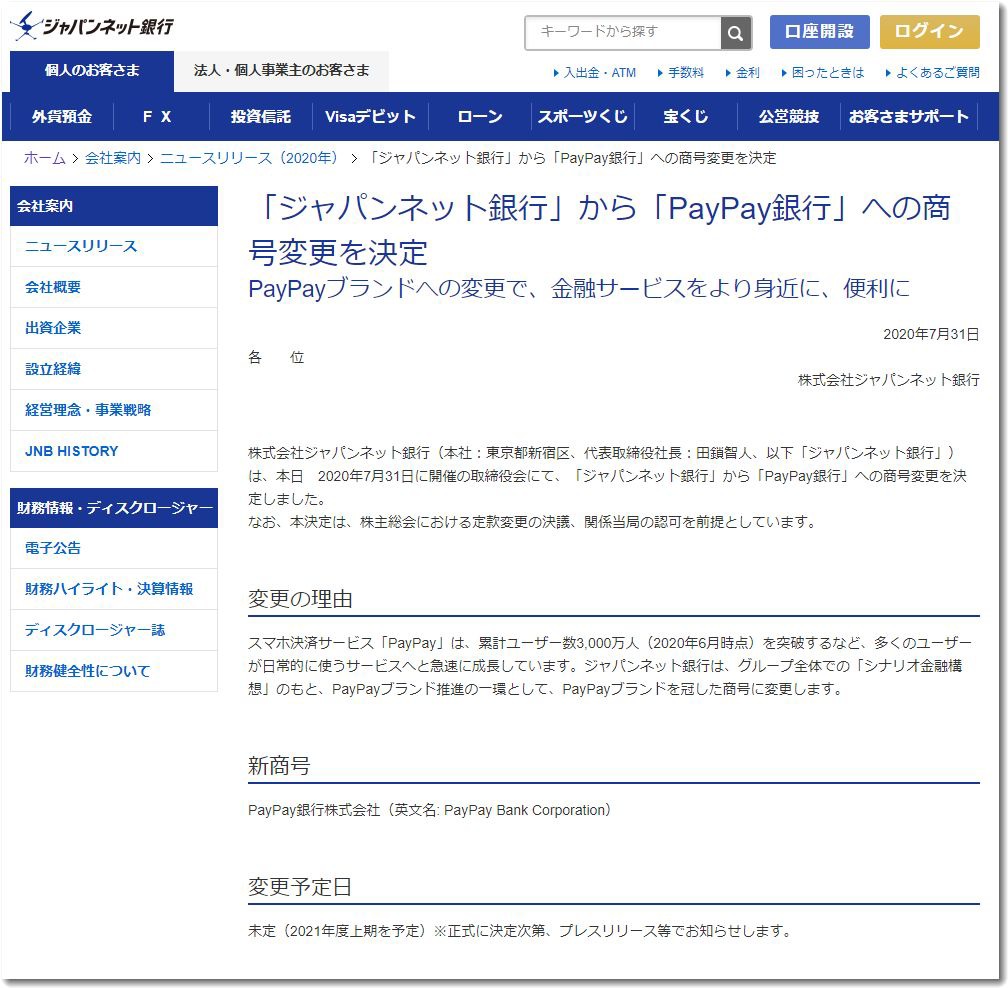The height and width of the screenshot is (988, 1008).
Task: Open JNB HISTORY in the sidebar
Action: (x=114, y=451)
